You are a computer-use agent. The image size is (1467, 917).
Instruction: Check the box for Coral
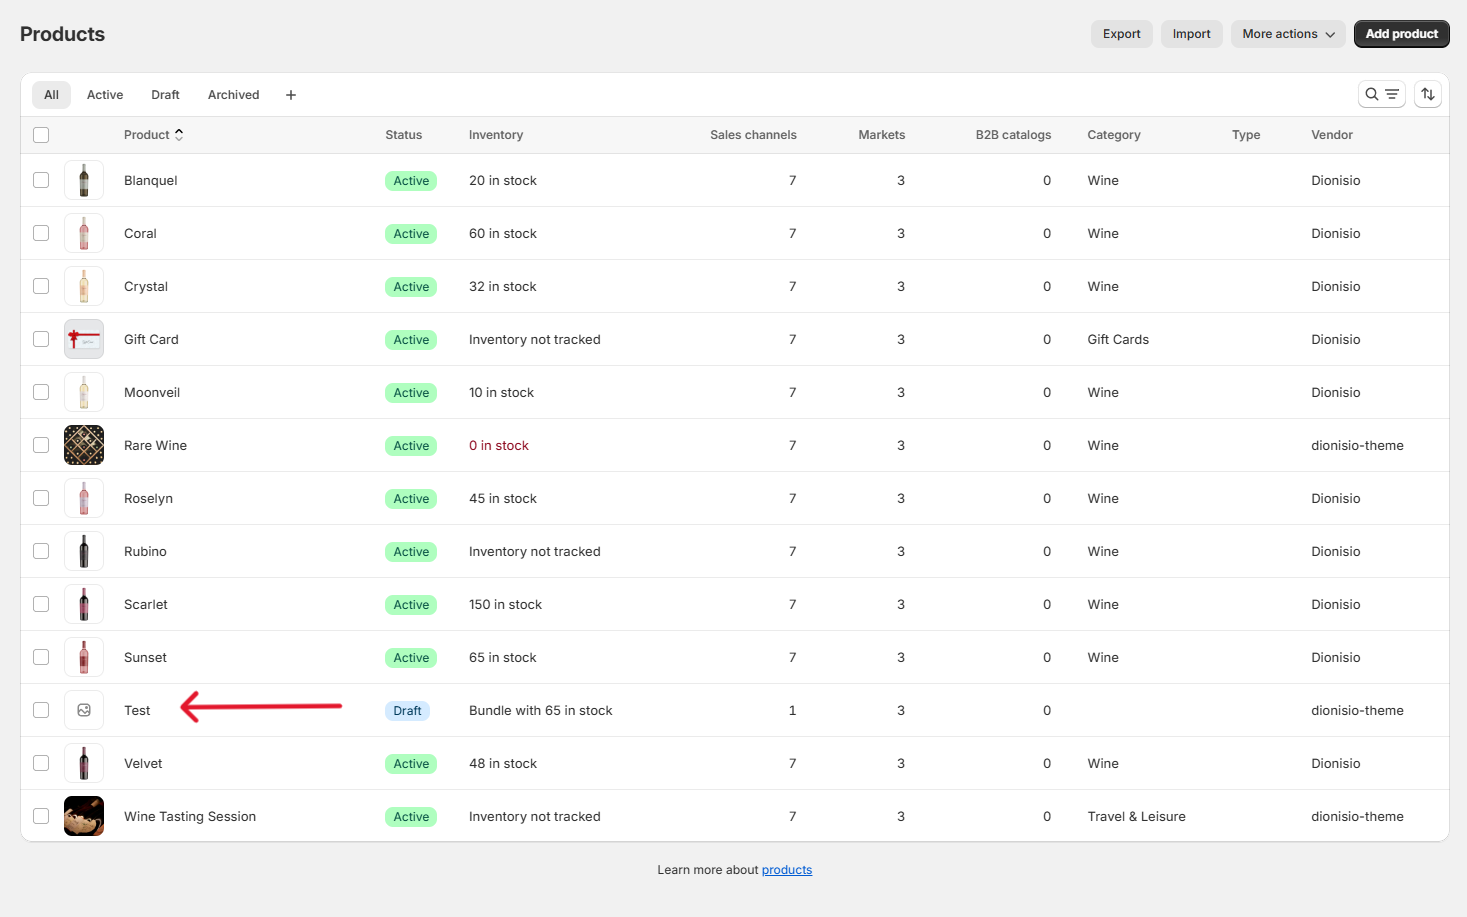pyautogui.click(x=41, y=233)
